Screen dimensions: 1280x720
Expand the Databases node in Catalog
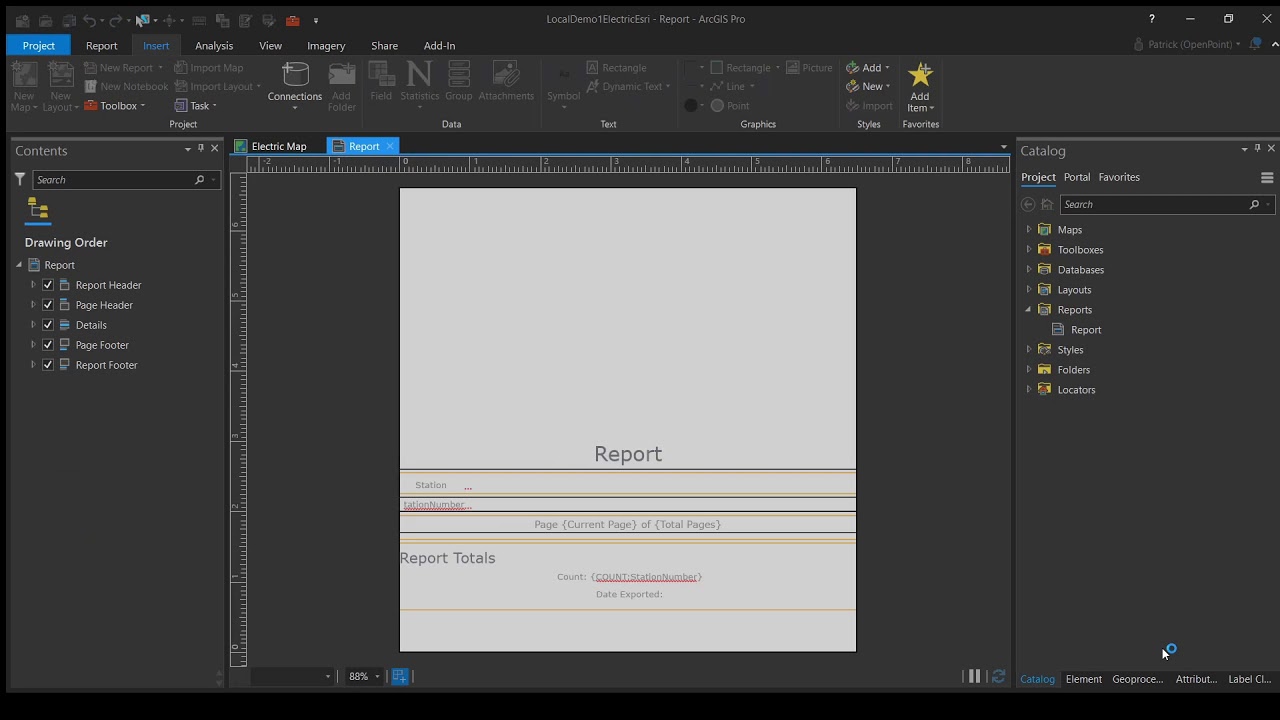1028,269
